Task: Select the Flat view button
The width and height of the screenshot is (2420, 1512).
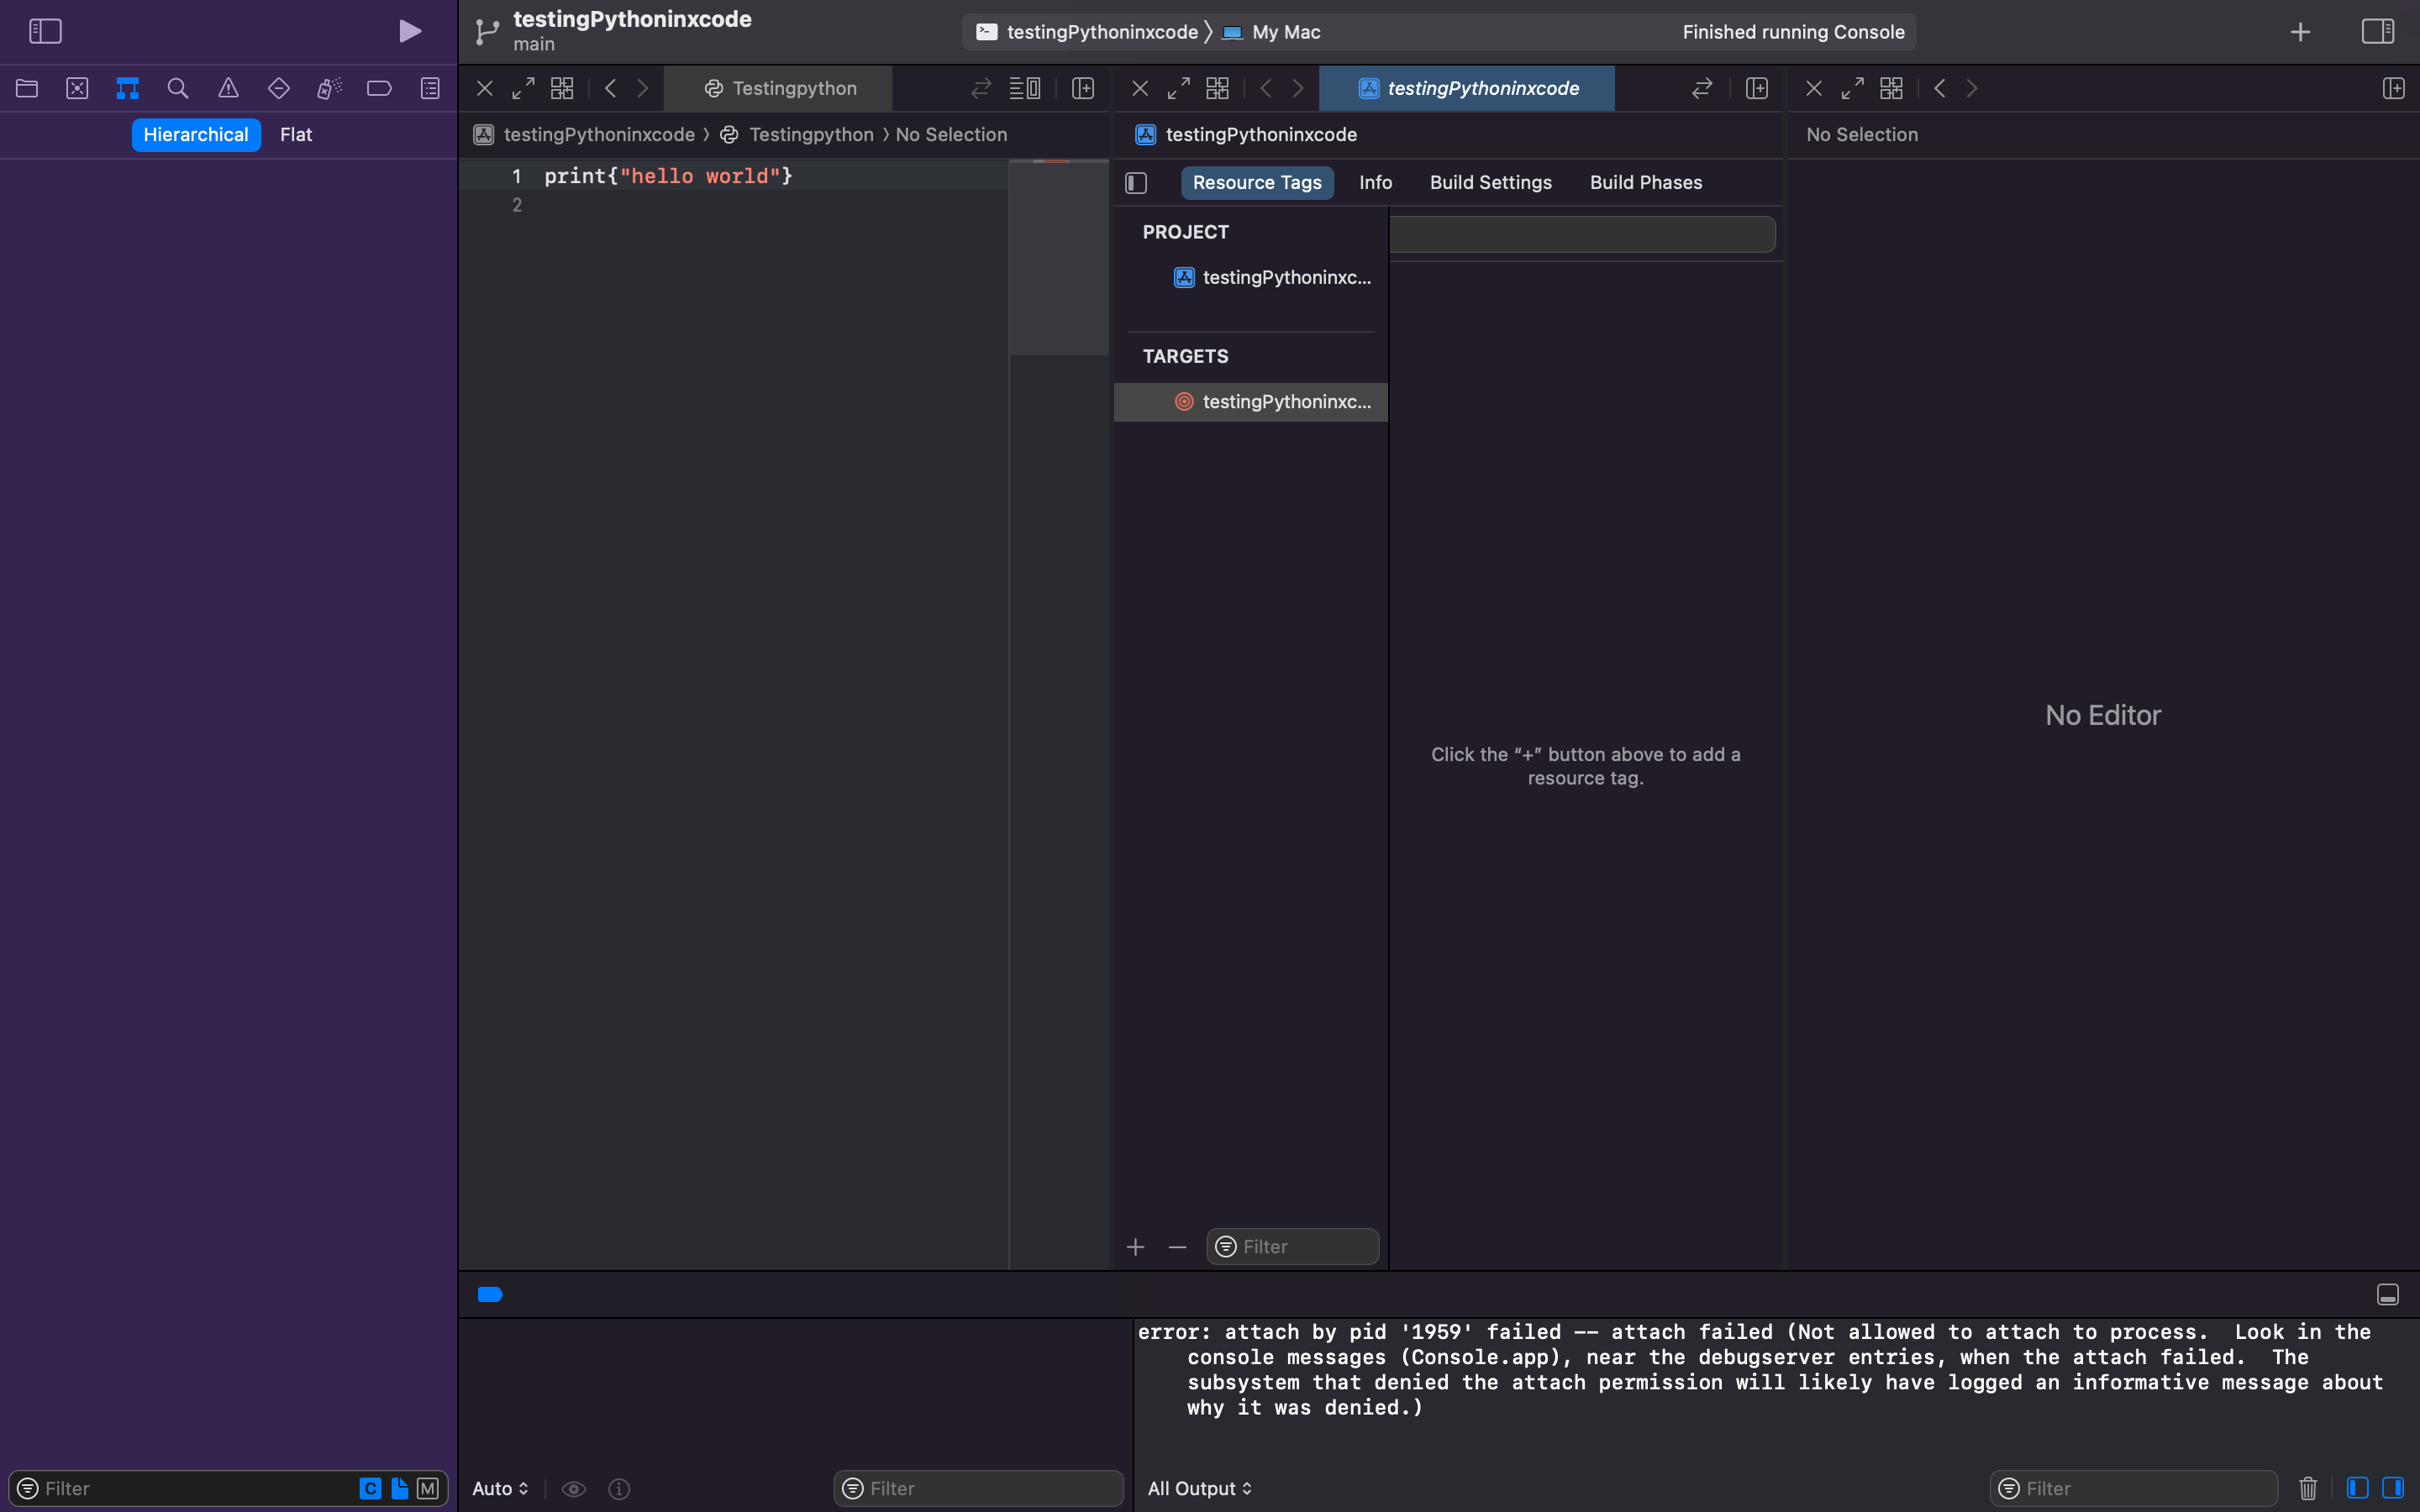Action: [296, 135]
